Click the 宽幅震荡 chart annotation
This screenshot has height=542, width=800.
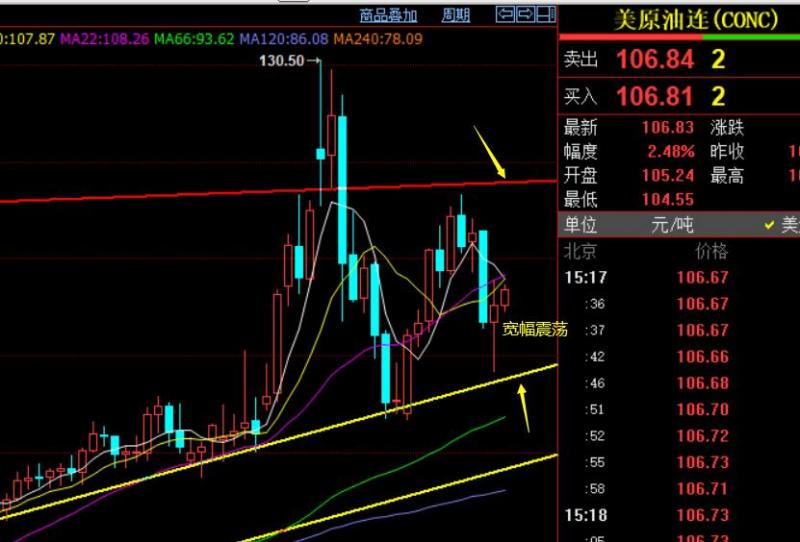(x=535, y=329)
